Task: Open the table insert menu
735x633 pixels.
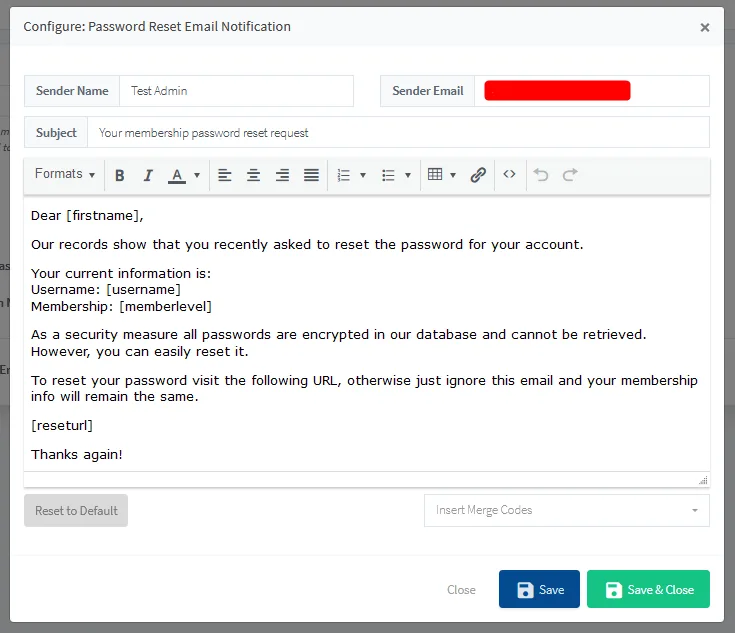Action: (x=441, y=175)
